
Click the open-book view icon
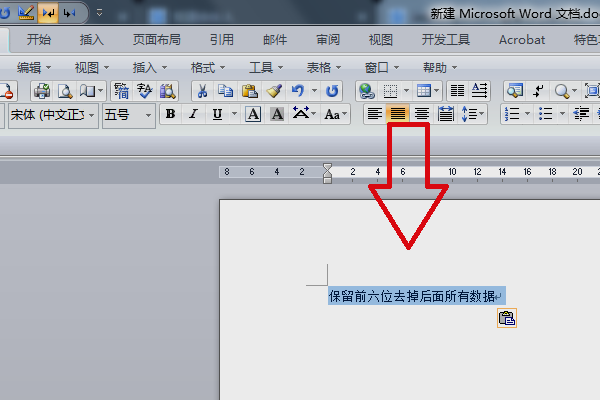click(x=87, y=91)
